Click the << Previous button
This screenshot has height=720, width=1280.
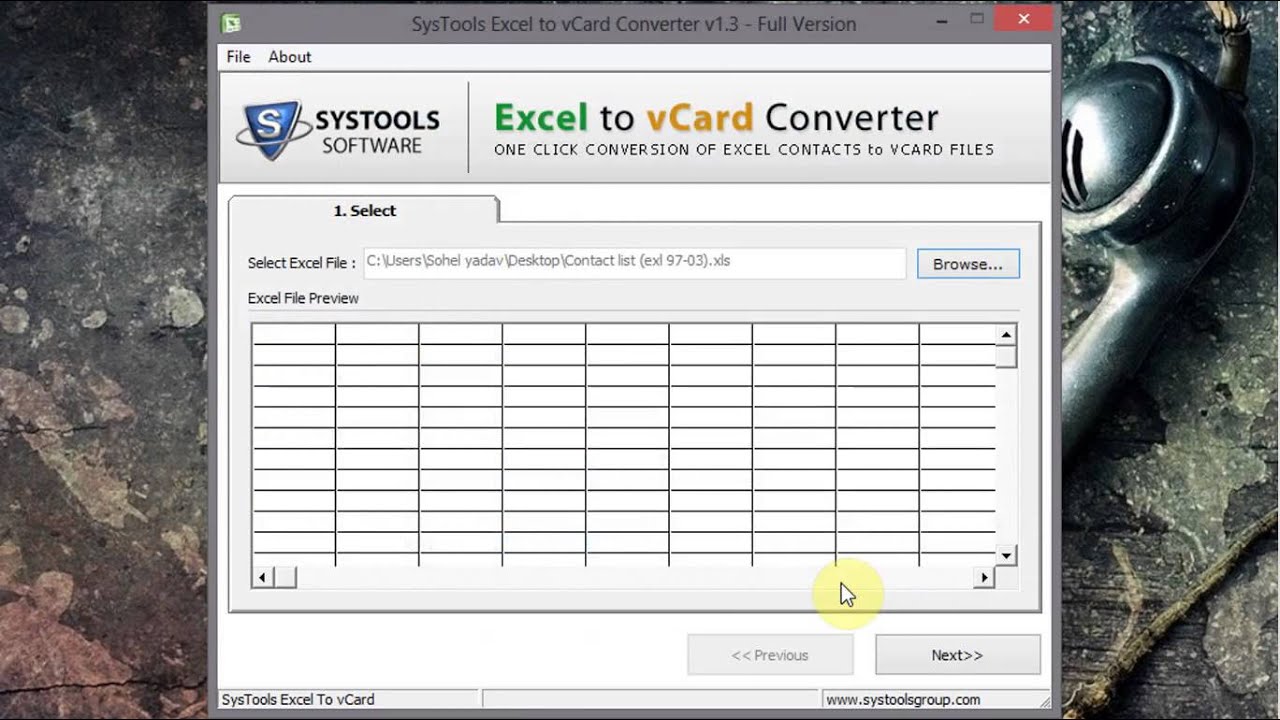point(770,655)
